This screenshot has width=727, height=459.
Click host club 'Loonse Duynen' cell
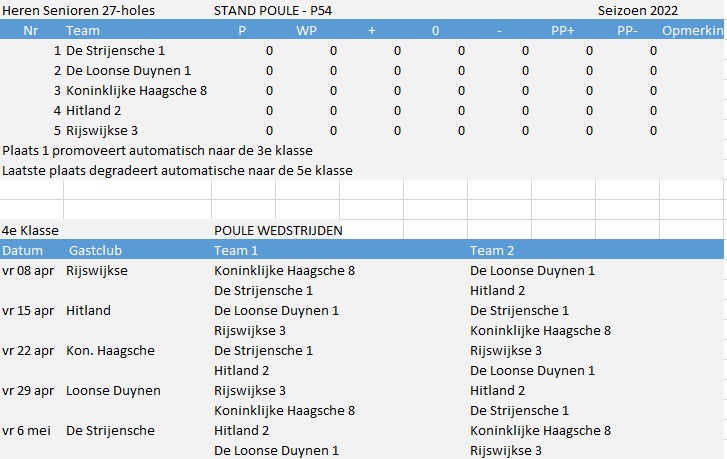[x=113, y=390]
